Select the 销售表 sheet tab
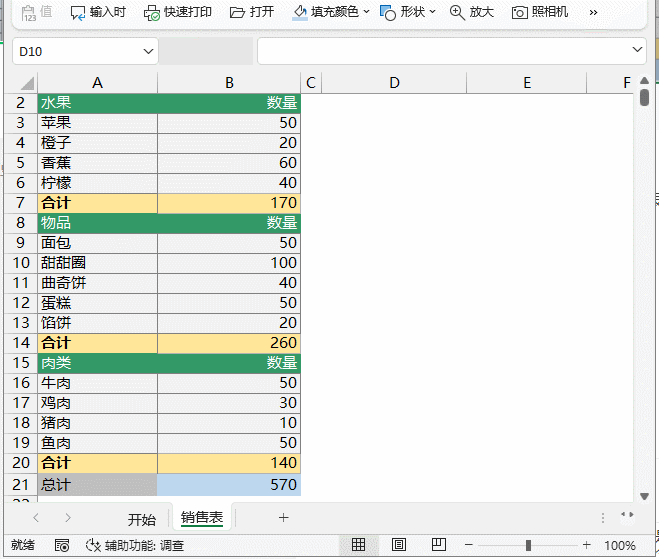659x559 pixels. pyautogui.click(x=202, y=518)
